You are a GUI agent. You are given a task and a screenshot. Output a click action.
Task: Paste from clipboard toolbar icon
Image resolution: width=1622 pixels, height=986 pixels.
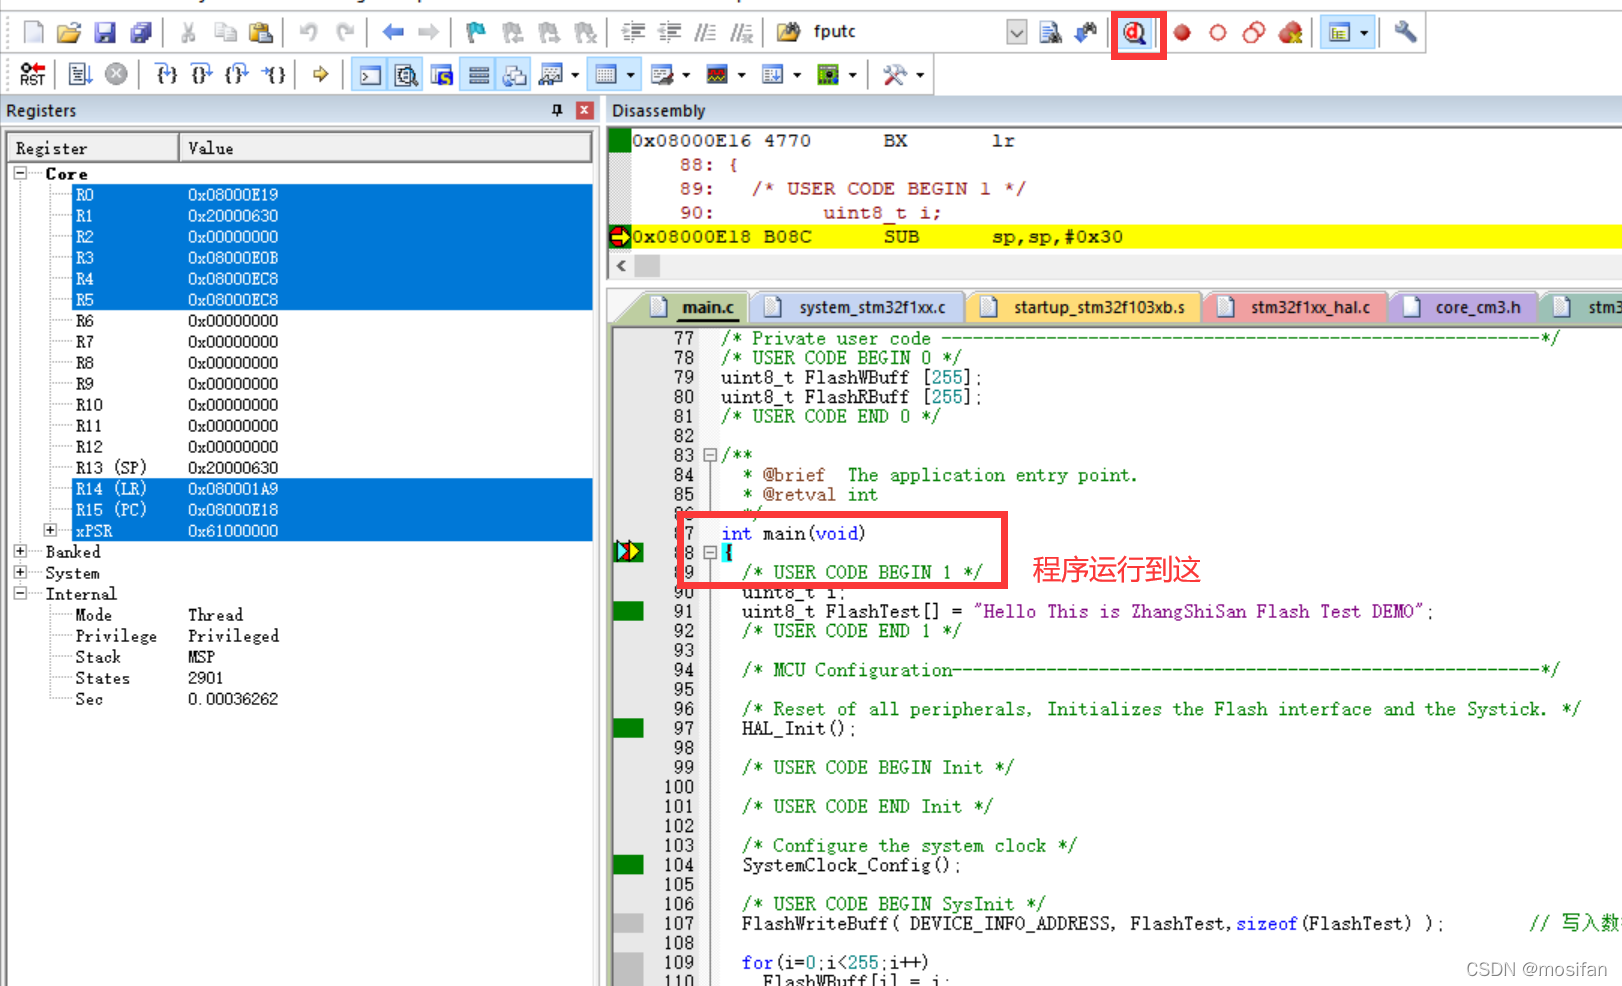260,32
